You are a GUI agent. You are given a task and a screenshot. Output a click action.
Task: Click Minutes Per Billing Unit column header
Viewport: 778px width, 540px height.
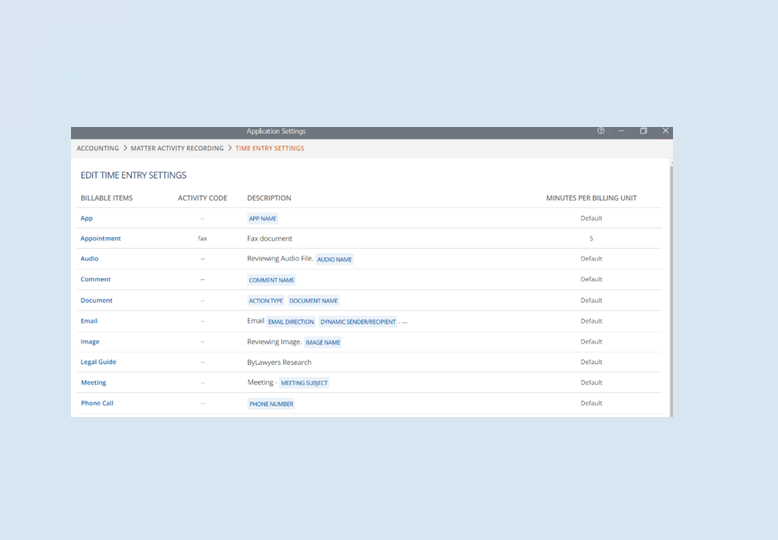[591, 198]
